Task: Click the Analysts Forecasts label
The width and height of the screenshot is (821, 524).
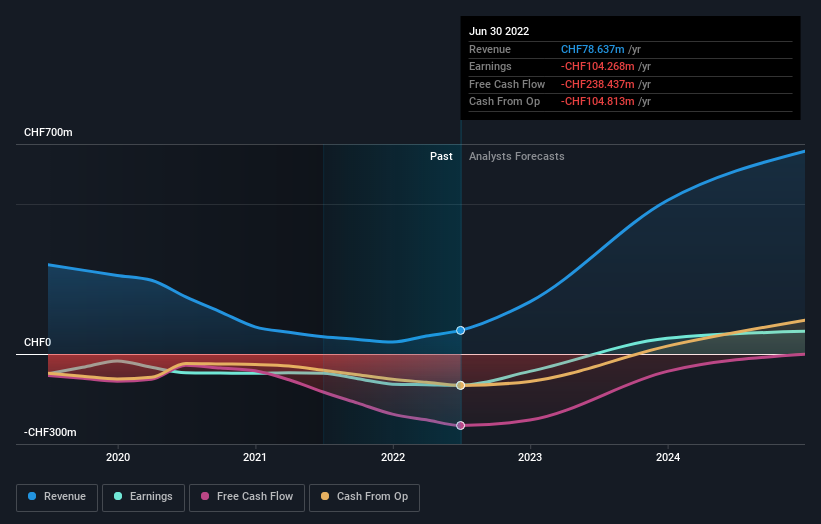Action: (x=516, y=157)
